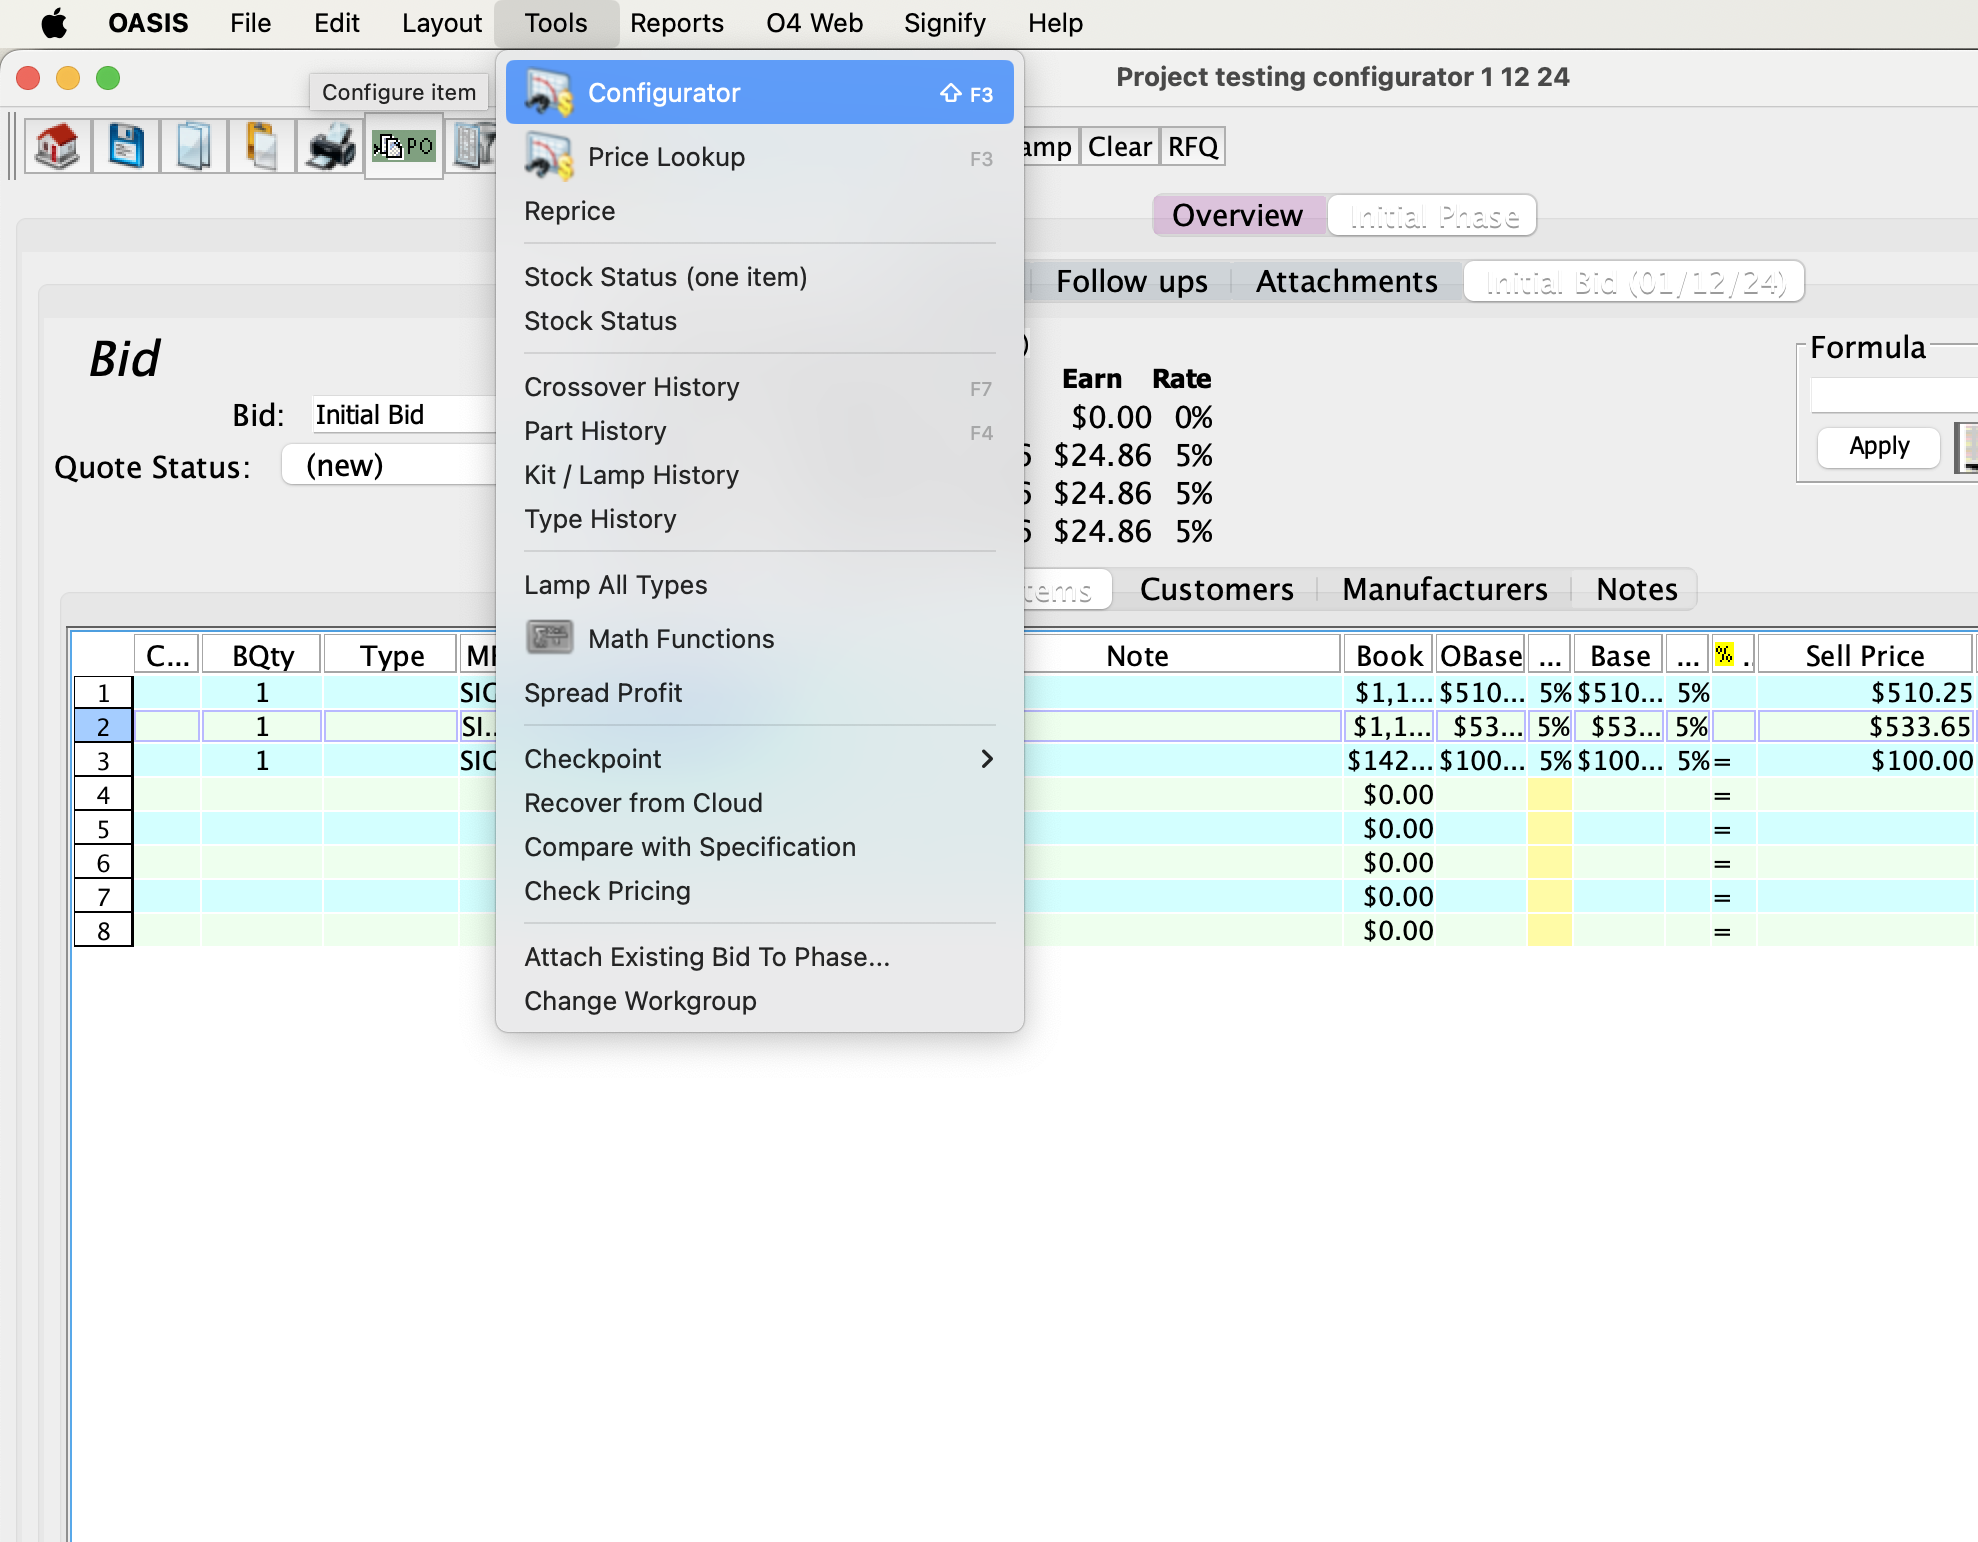
Task: Click the yellow percent column header
Action: [1725, 655]
